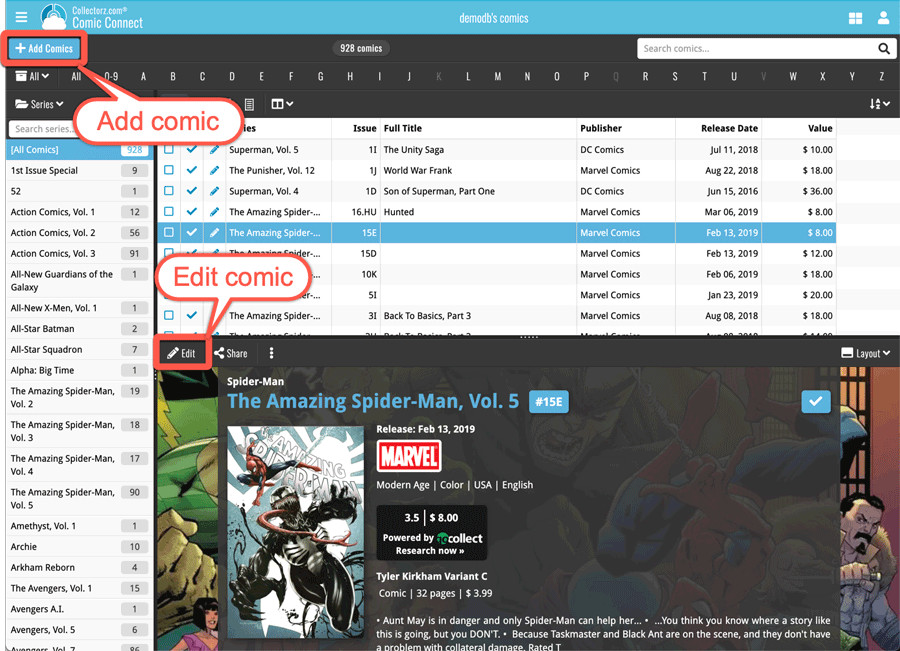This screenshot has height=651, width=900.
Task: Tick the checkbox for issue 16.HU Hunted
Action: (x=169, y=211)
